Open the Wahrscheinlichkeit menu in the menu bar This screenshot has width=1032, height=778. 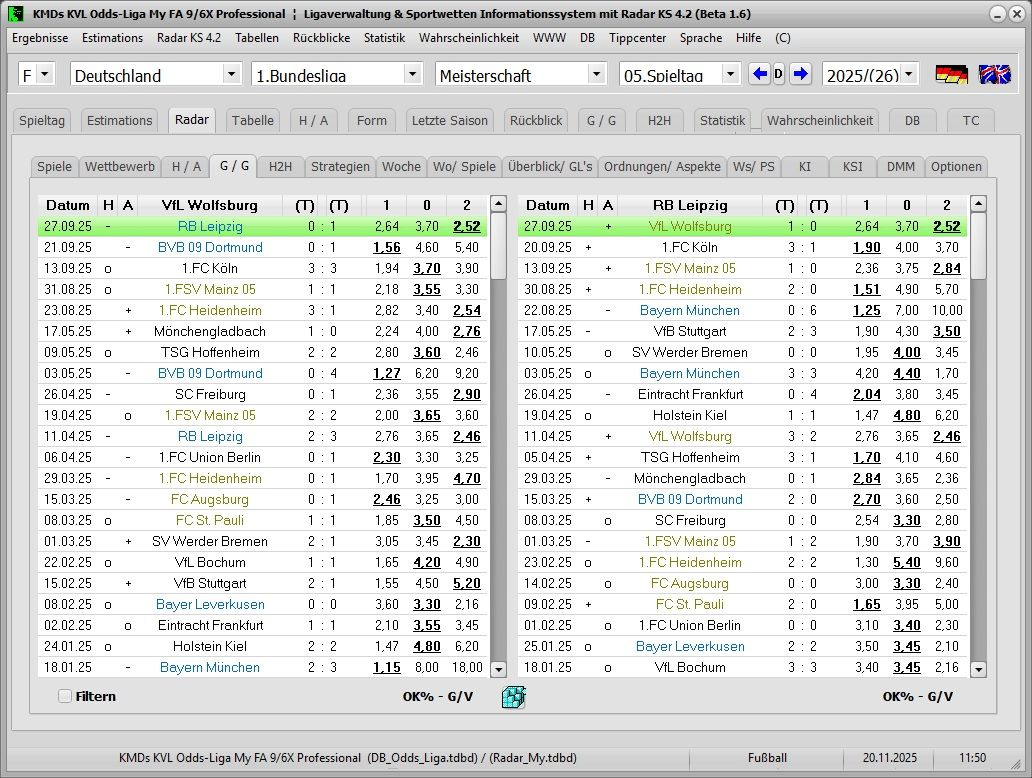click(468, 38)
